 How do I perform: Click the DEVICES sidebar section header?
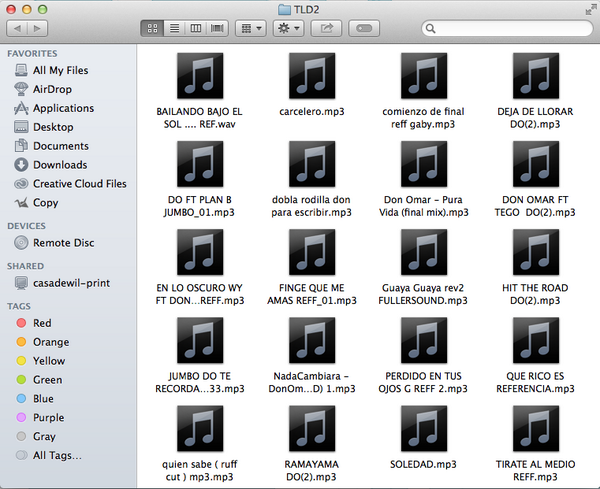pos(26,226)
